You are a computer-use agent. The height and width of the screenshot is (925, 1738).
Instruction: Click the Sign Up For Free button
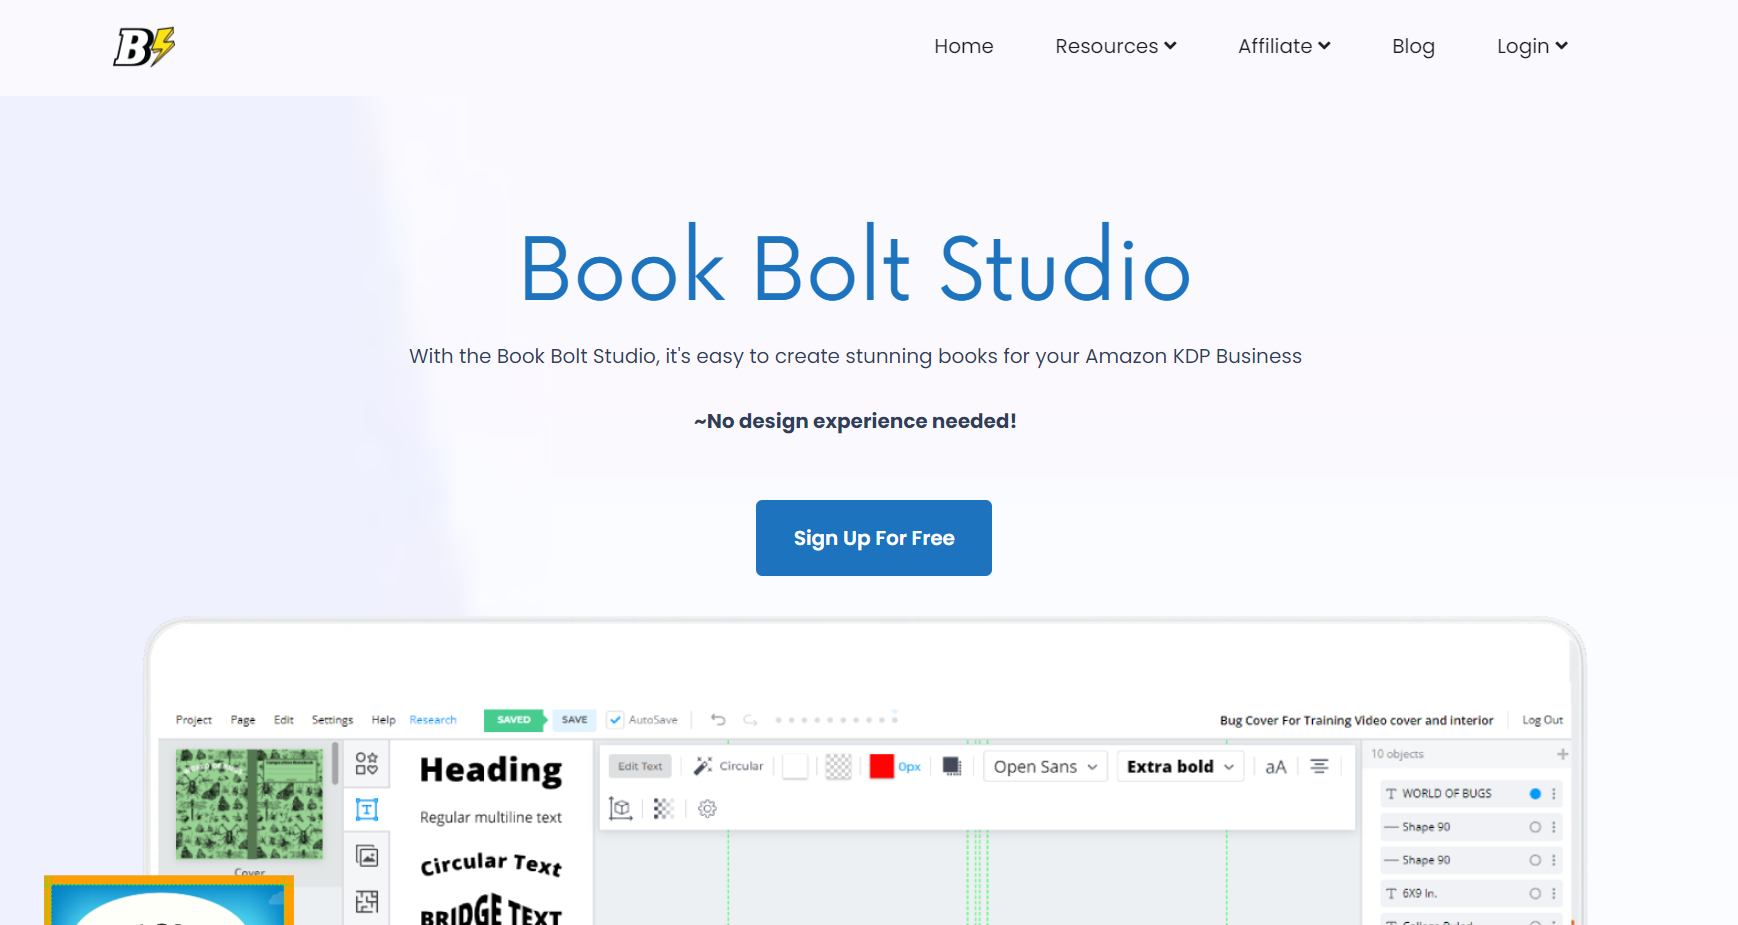[x=873, y=537]
